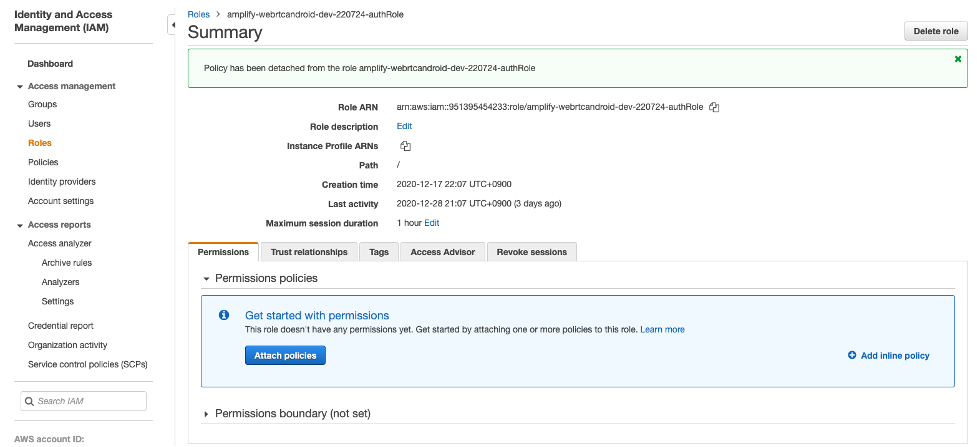Click the Get started with permissions heading
The height and width of the screenshot is (447, 977).
[317, 315]
